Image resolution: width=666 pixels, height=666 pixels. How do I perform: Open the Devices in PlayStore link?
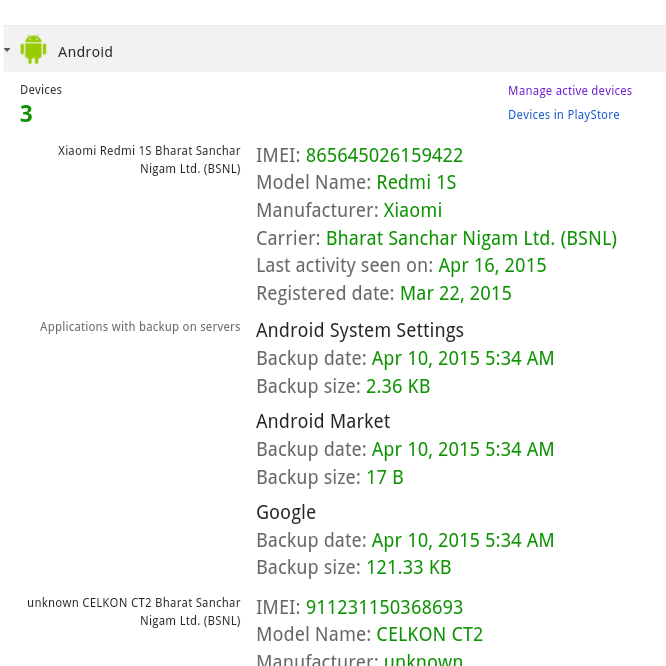point(563,115)
